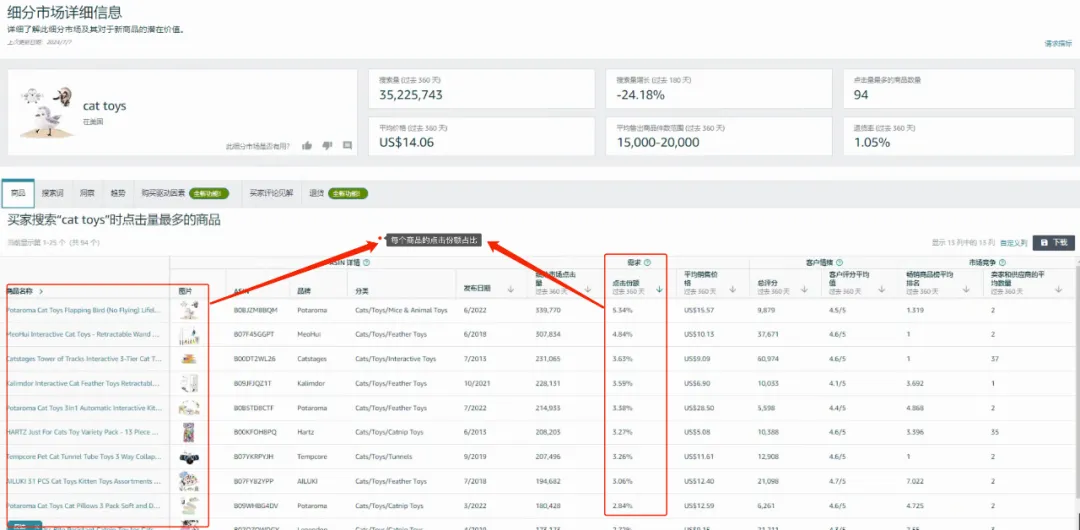Click the 自定义列 link
The height and width of the screenshot is (530, 1080).
pos(1013,243)
